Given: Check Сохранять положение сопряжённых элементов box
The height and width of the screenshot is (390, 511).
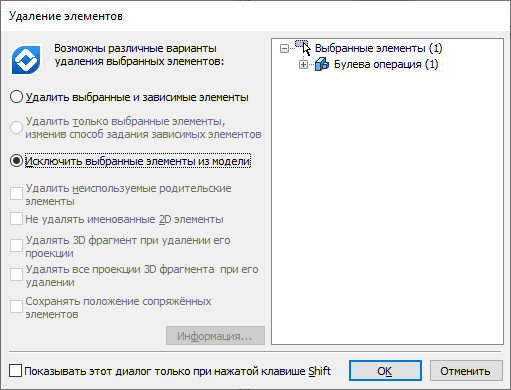Looking at the screenshot, I should (16, 307).
